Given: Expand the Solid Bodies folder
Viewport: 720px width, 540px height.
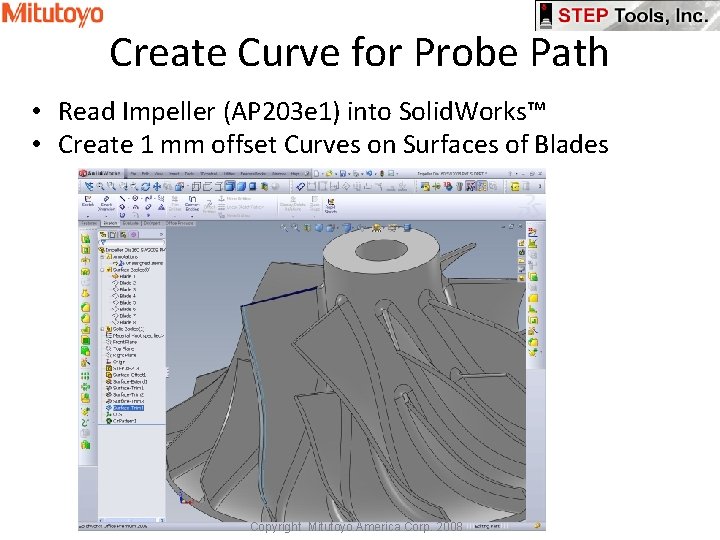Looking at the screenshot, I should [x=102, y=329].
